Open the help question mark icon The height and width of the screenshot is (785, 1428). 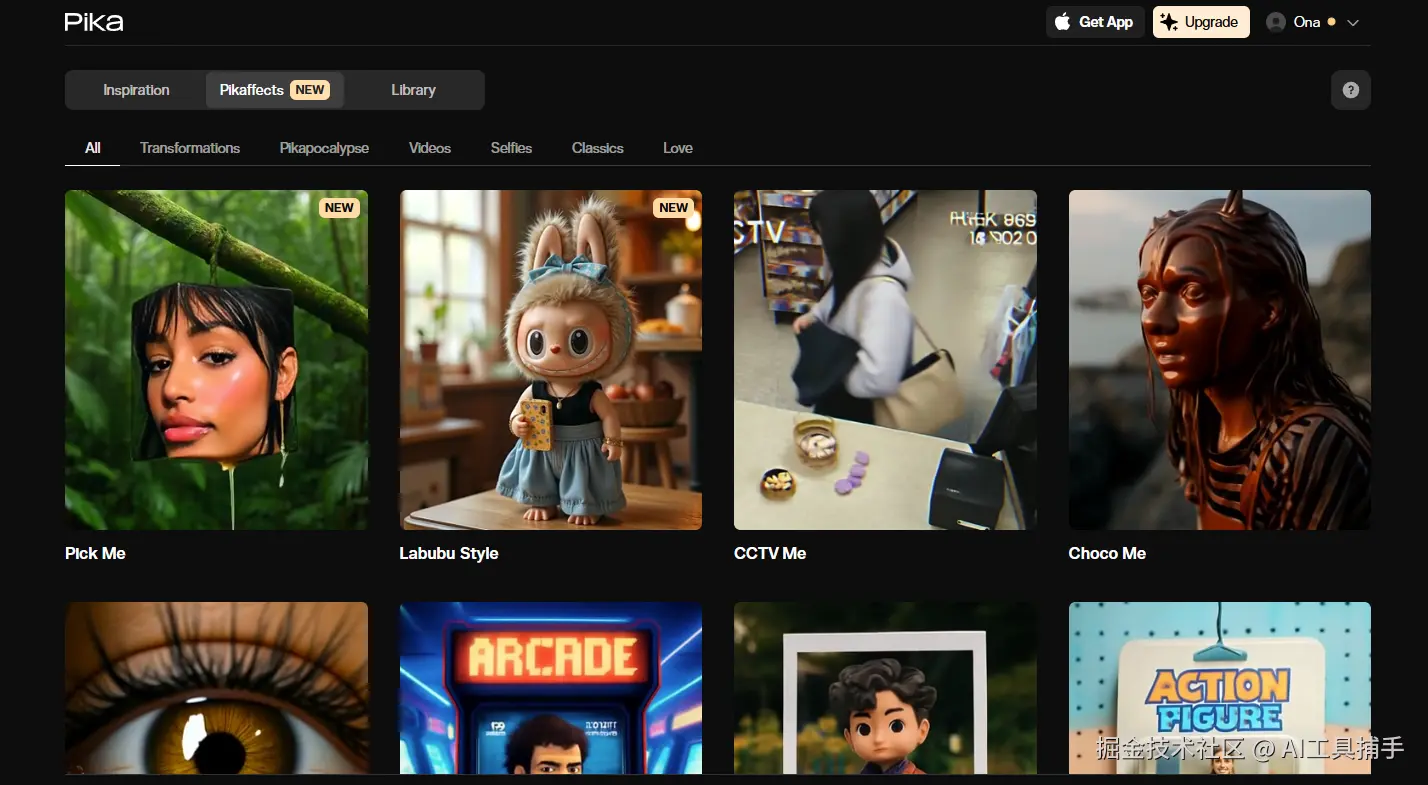(1351, 90)
